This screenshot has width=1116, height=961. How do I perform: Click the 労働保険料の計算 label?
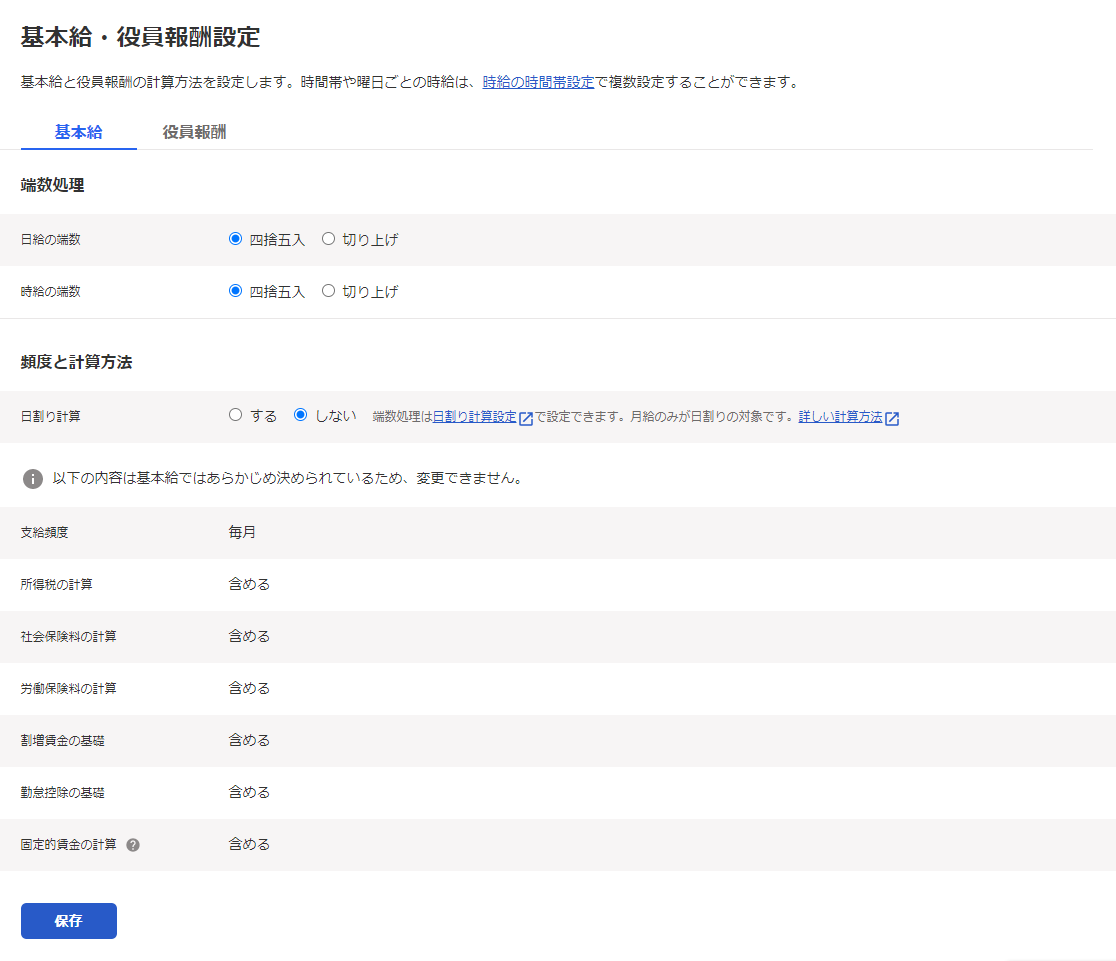(x=68, y=688)
